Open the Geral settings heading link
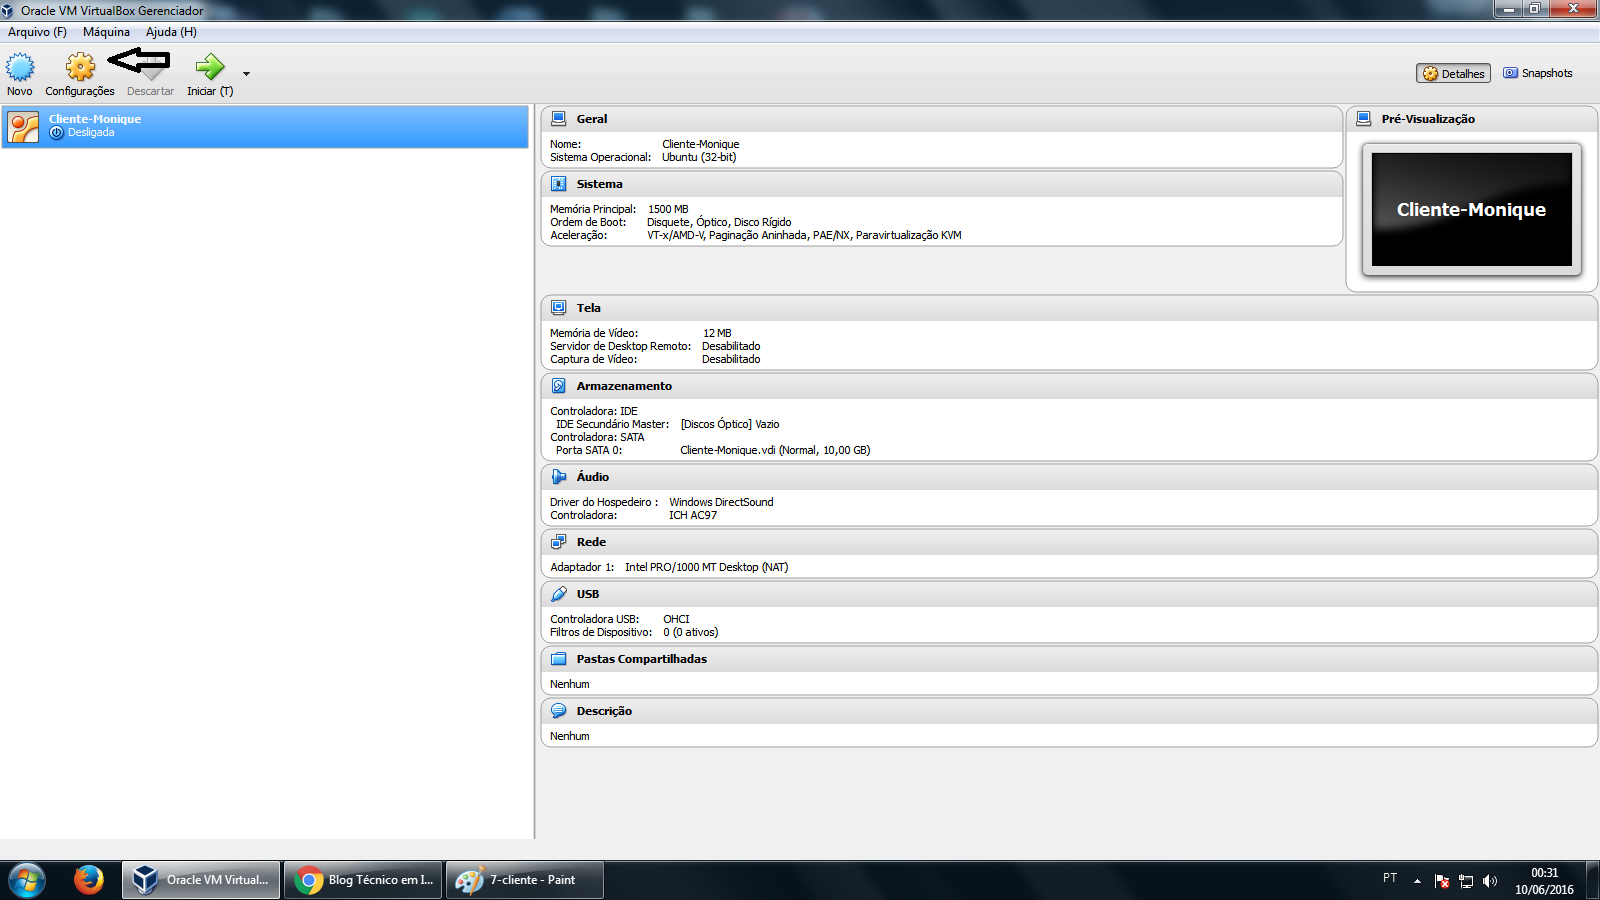This screenshot has width=1600, height=900. 592,119
